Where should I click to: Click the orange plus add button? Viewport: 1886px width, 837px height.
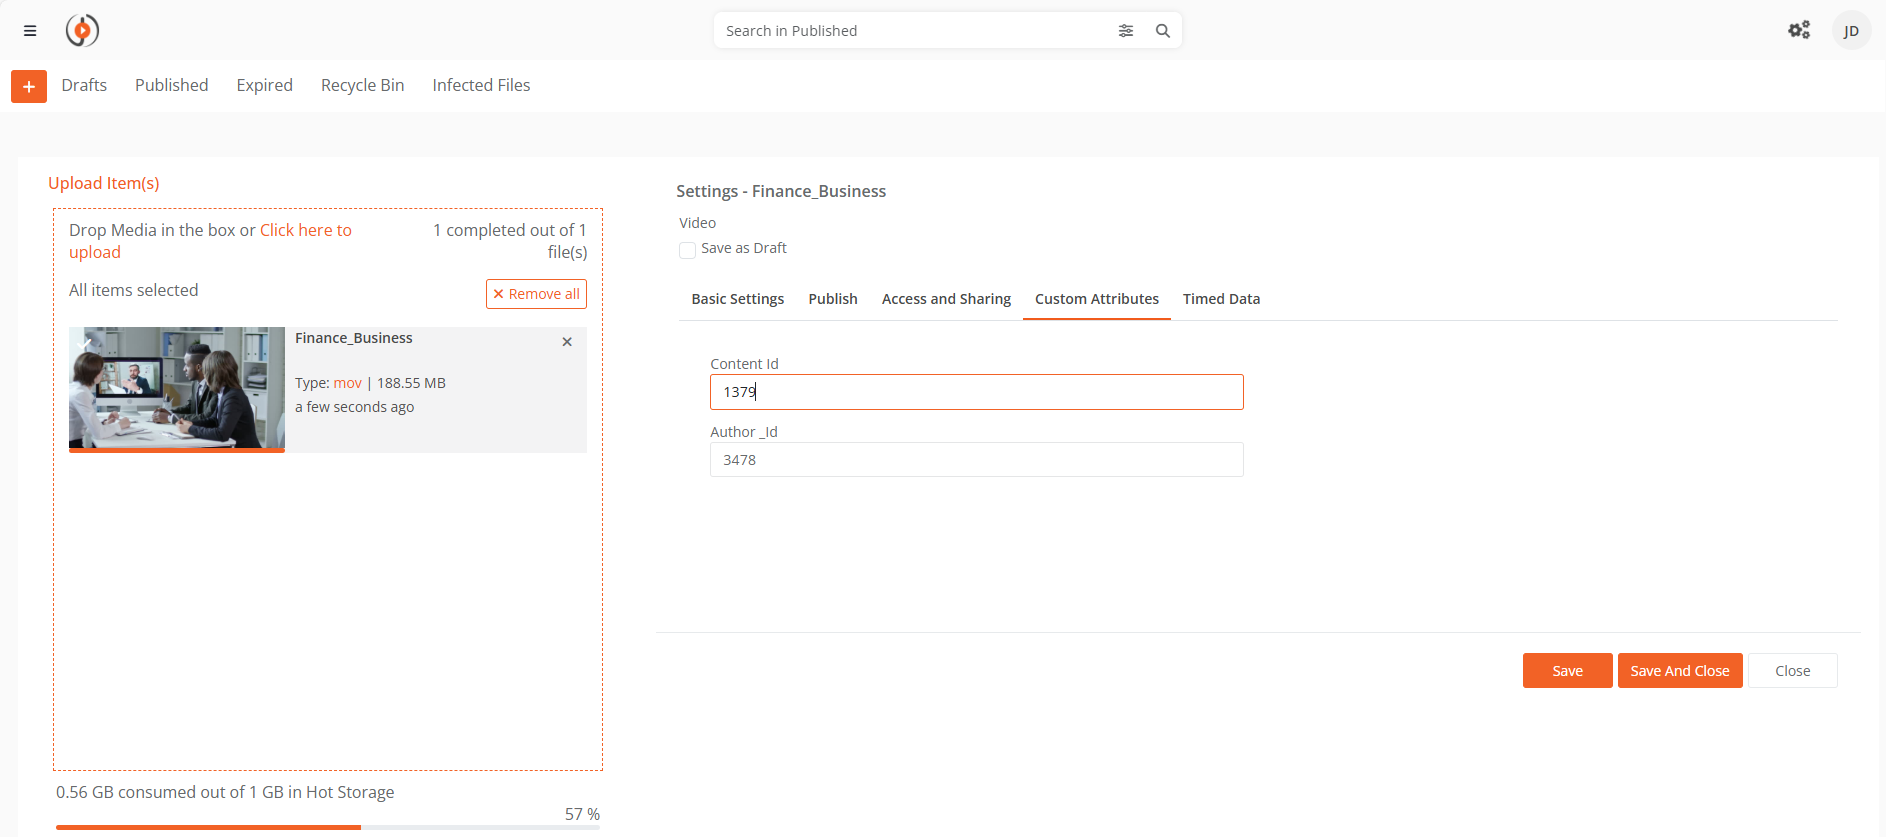(x=29, y=86)
